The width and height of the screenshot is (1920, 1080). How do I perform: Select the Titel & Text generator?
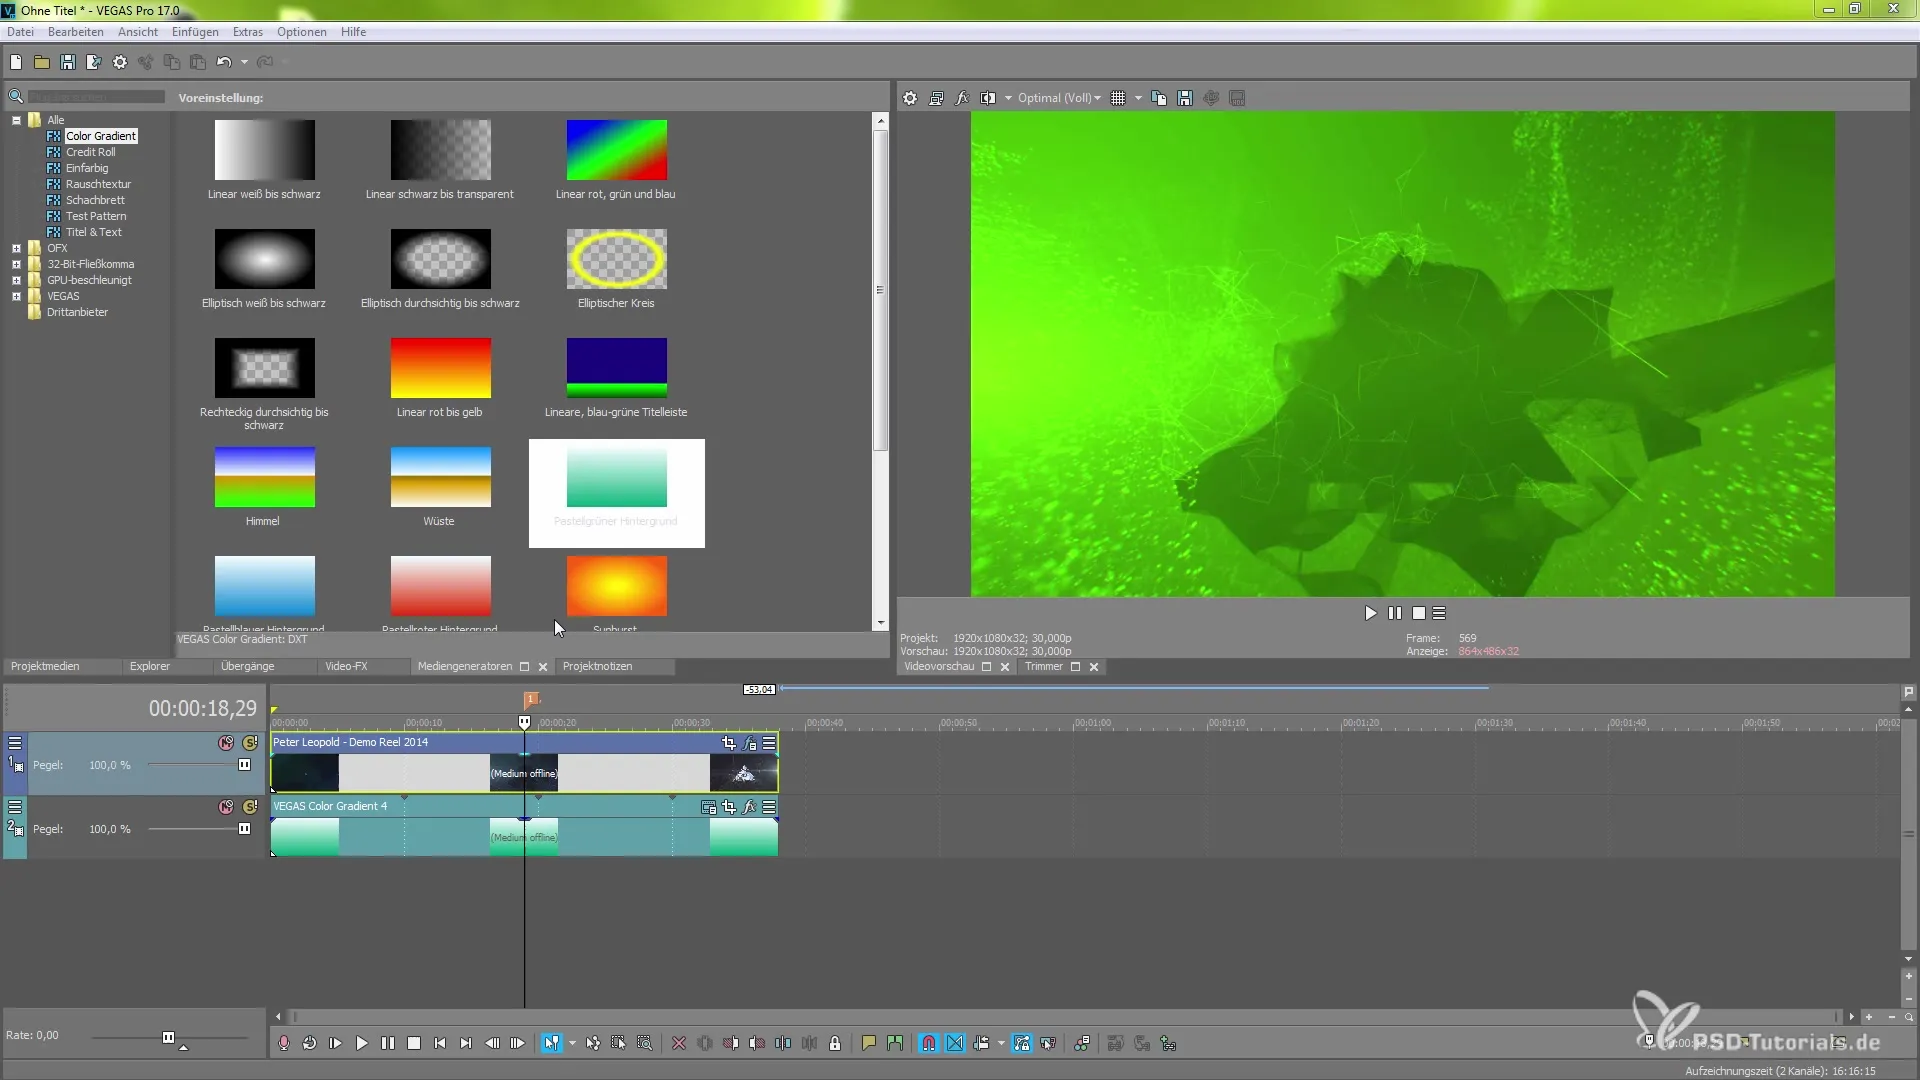(94, 232)
